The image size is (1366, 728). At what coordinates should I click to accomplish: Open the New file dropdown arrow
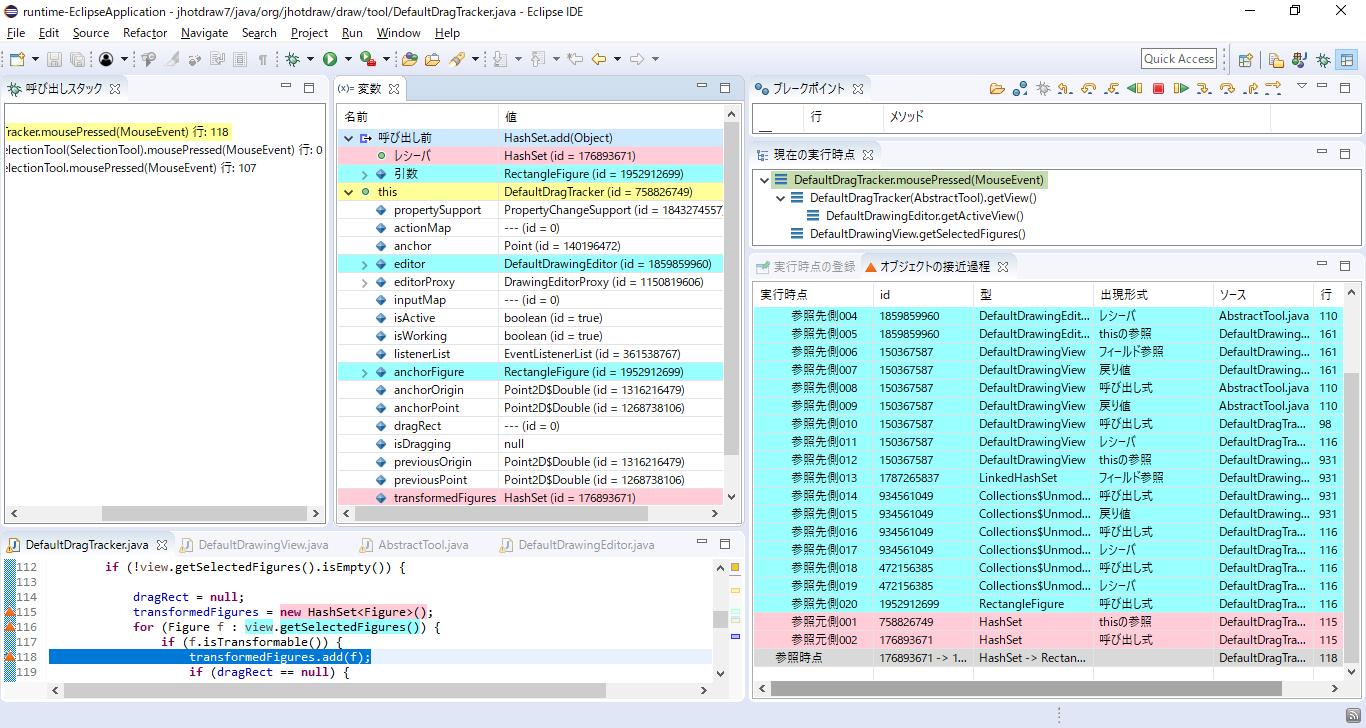(x=36, y=59)
